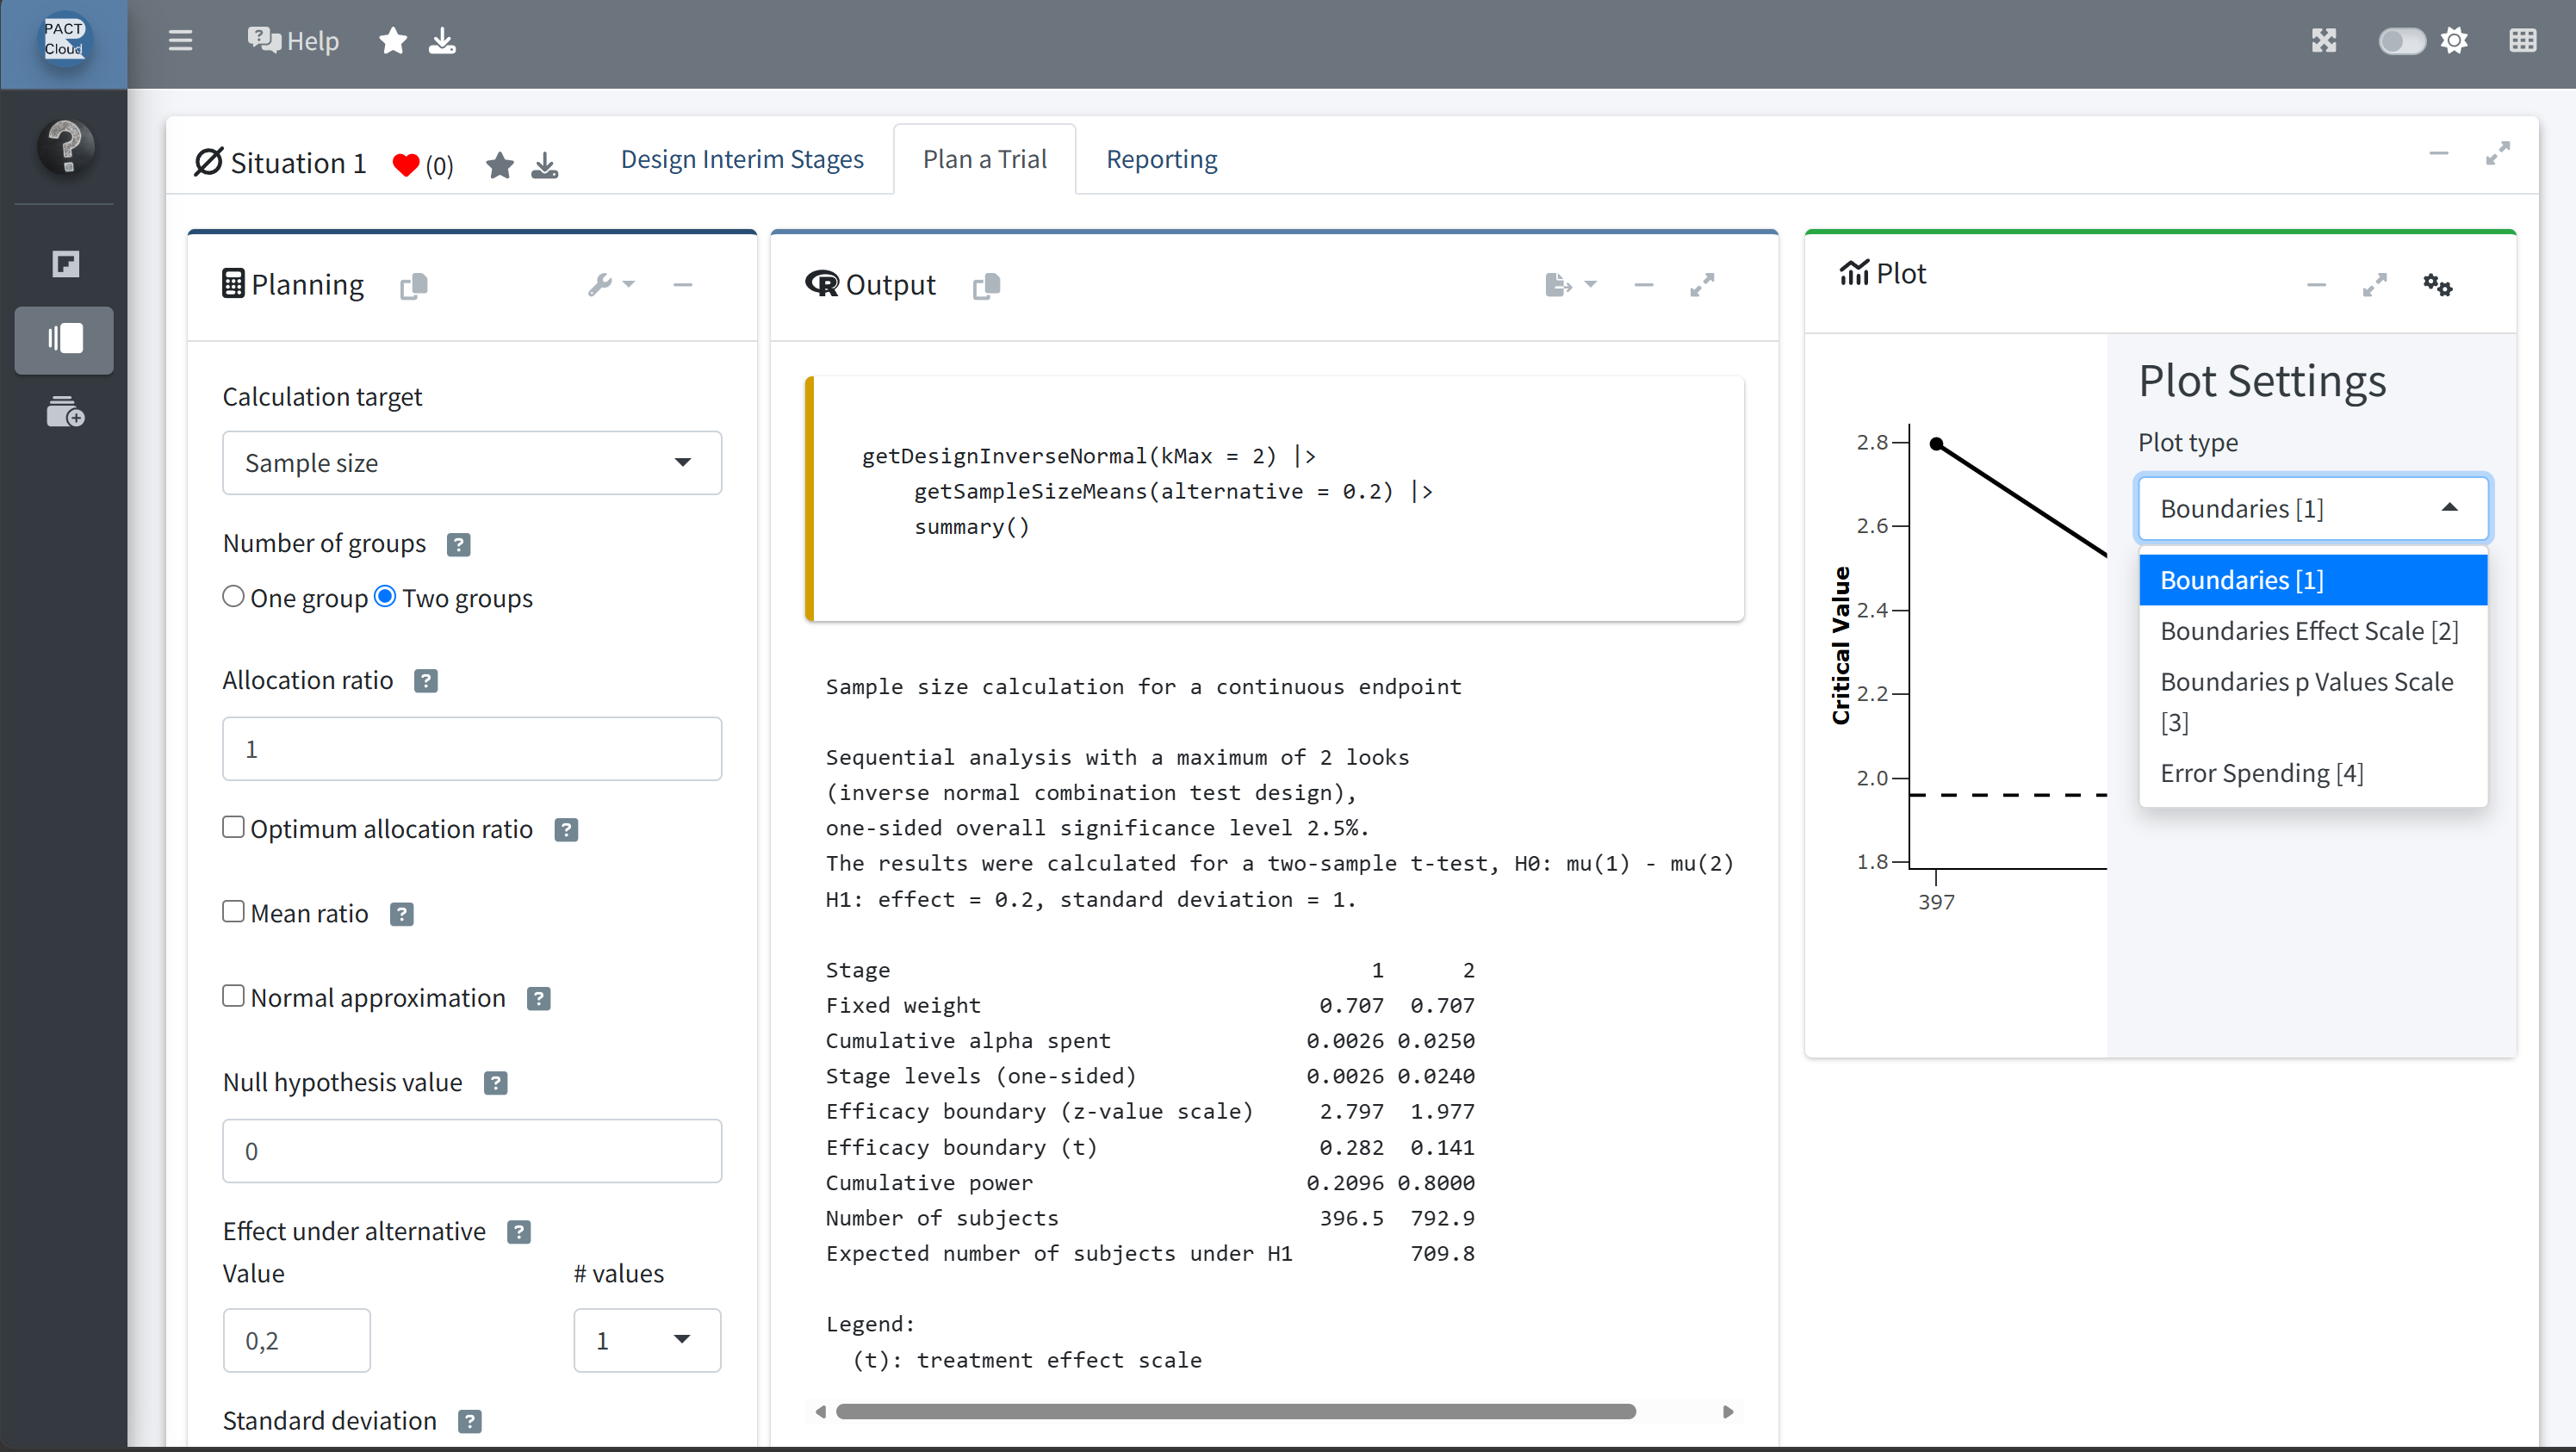The image size is (2576, 1452).
Task: Click the Output horizontal scrollbar thumb
Action: tap(1236, 1412)
